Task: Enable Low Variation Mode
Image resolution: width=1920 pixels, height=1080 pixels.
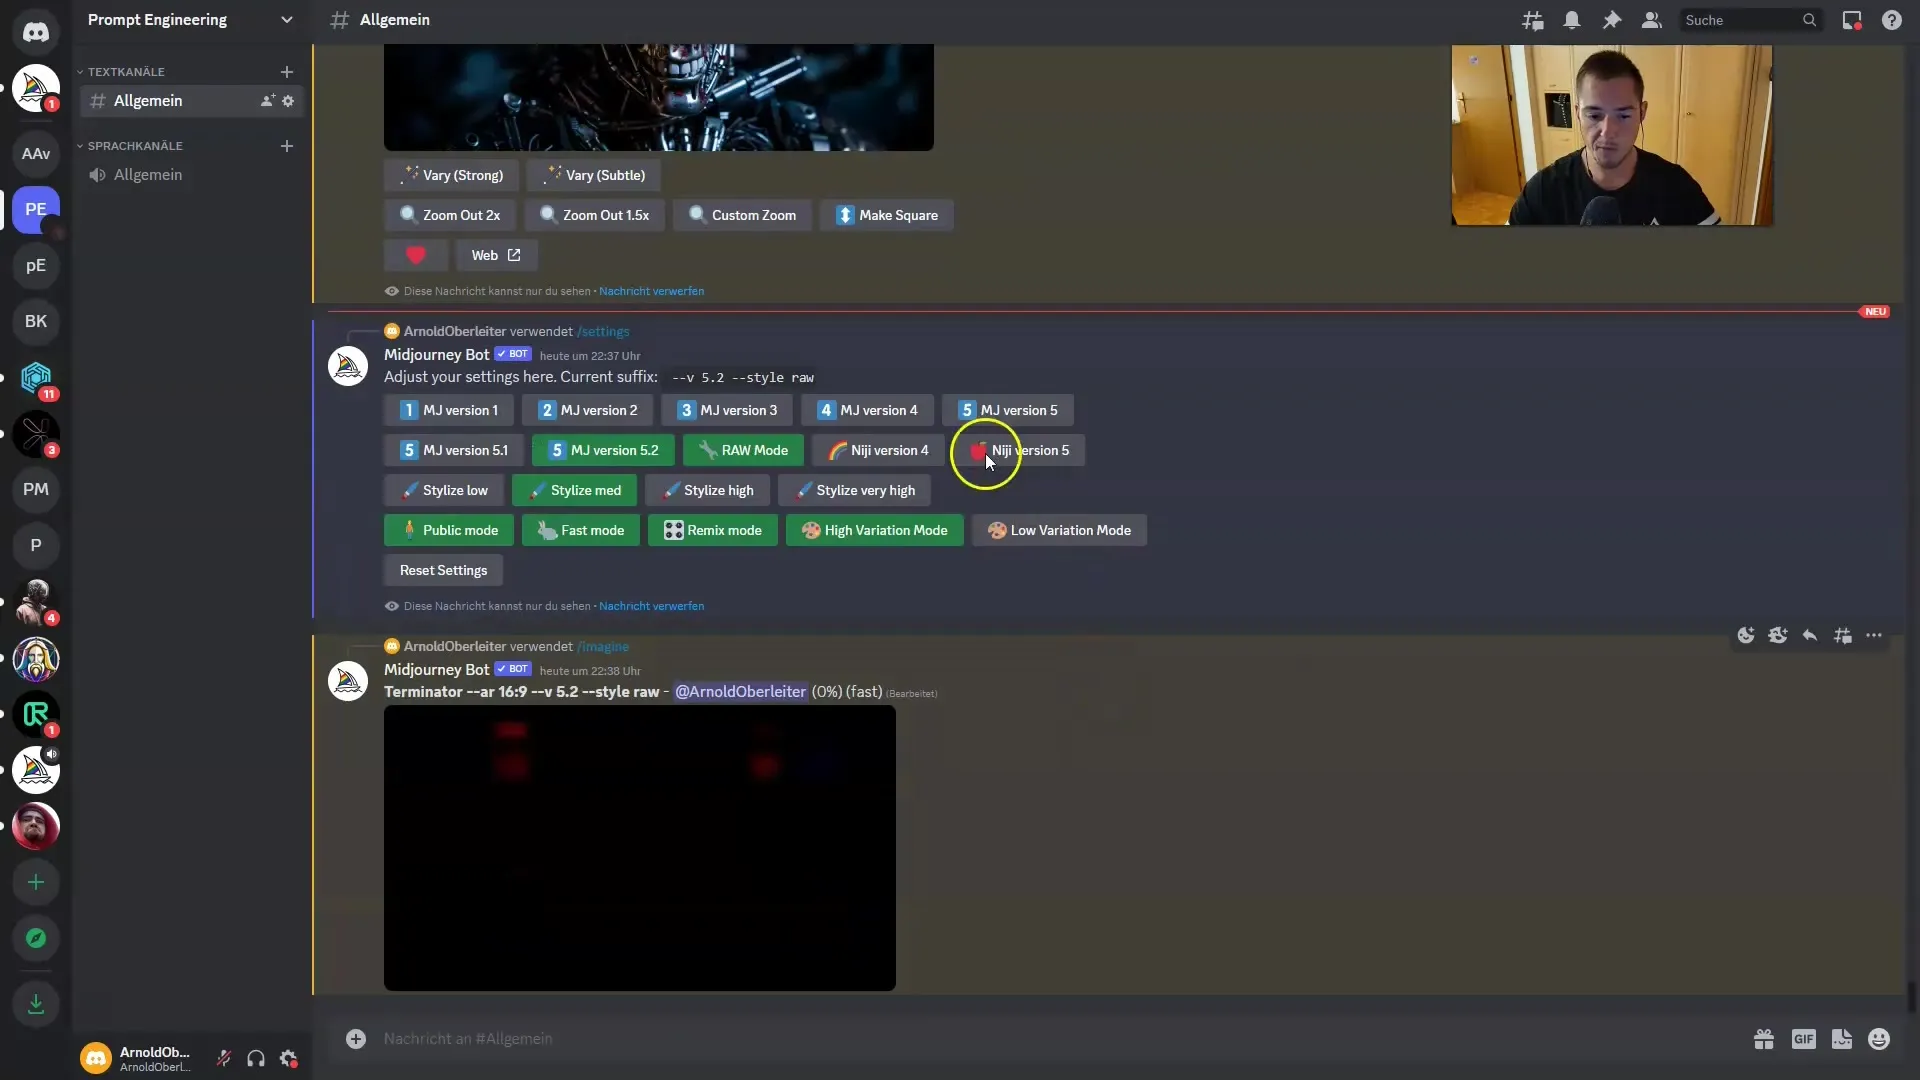Action: point(1059,530)
